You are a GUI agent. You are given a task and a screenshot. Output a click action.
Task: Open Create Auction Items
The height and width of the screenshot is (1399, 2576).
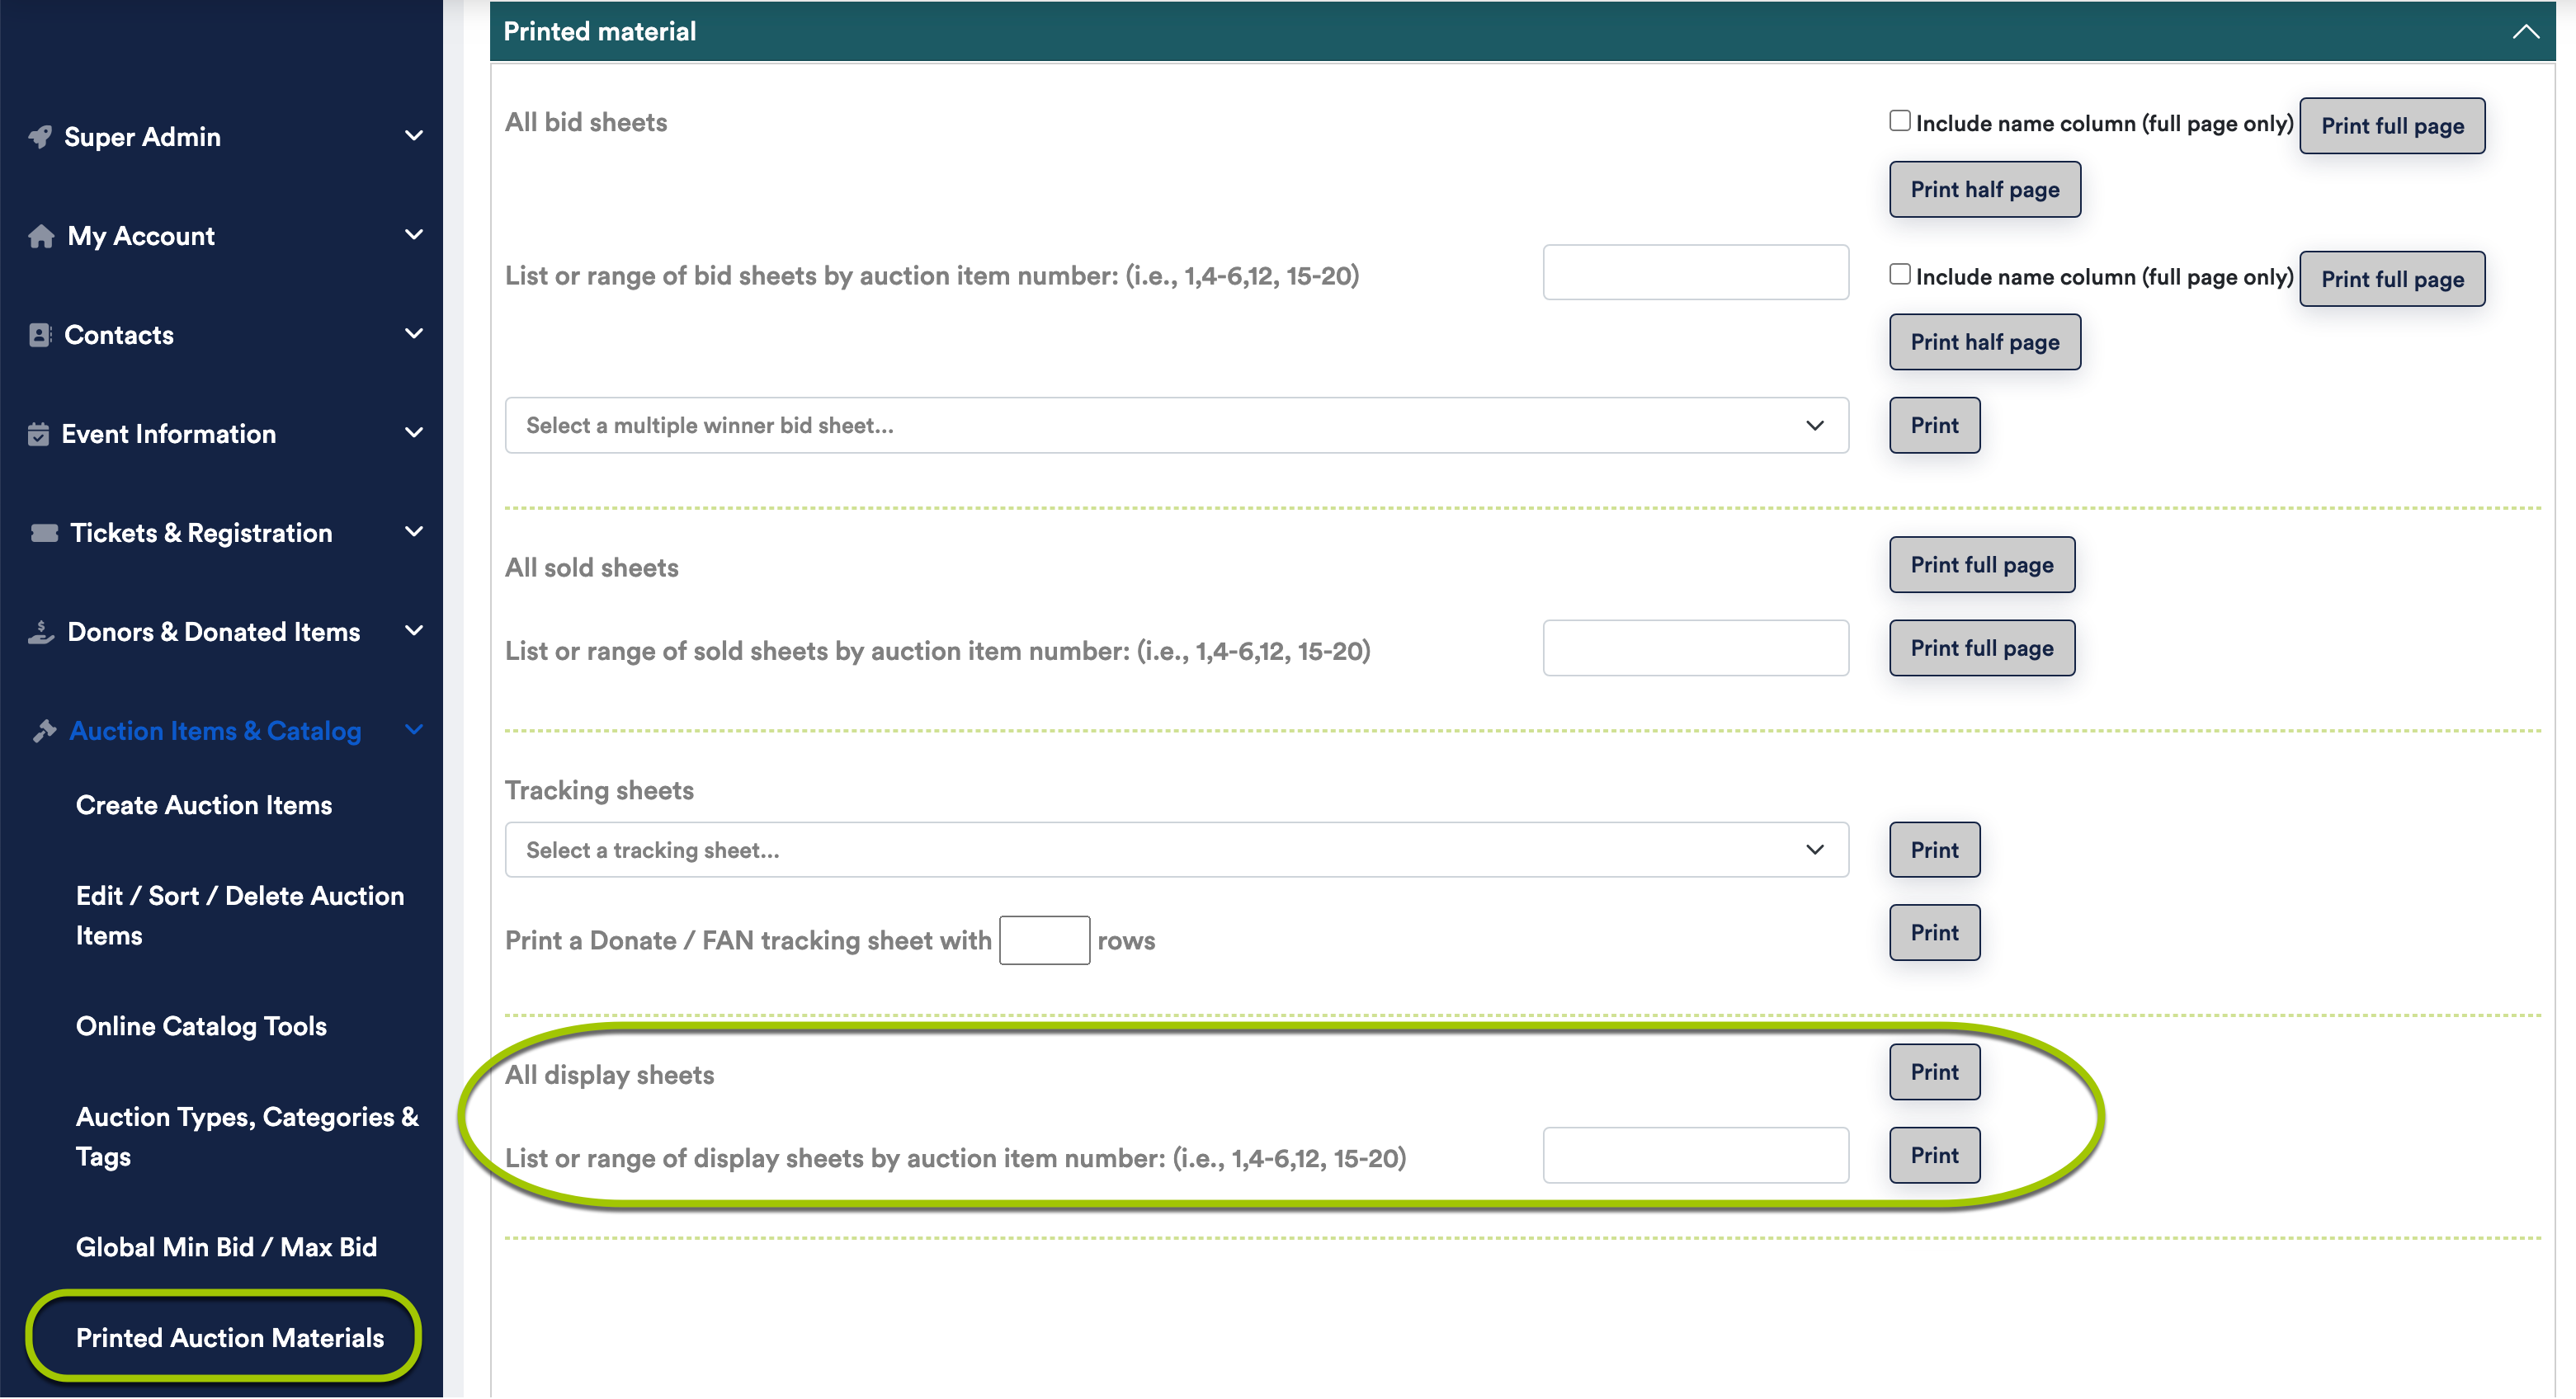pyautogui.click(x=204, y=805)
